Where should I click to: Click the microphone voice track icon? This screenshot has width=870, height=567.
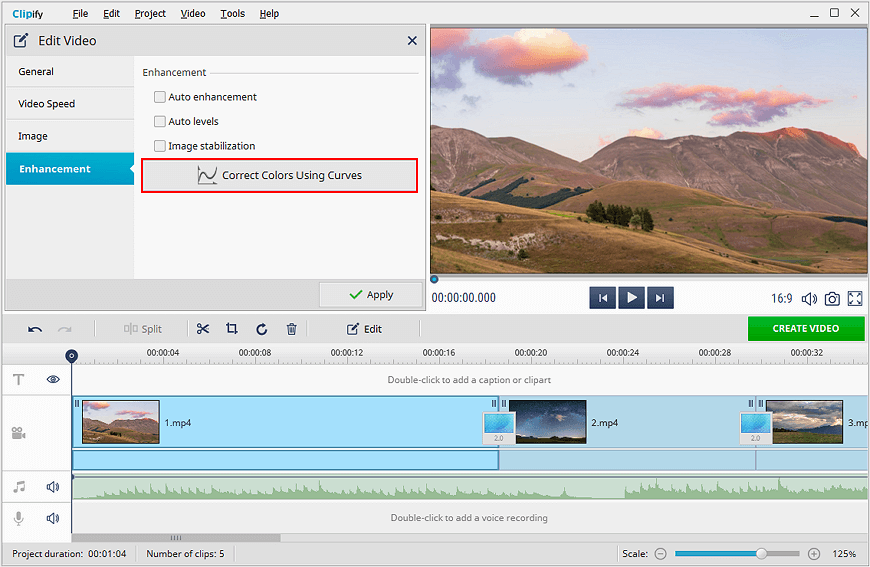pyautogui.click(x=19, y=518)
